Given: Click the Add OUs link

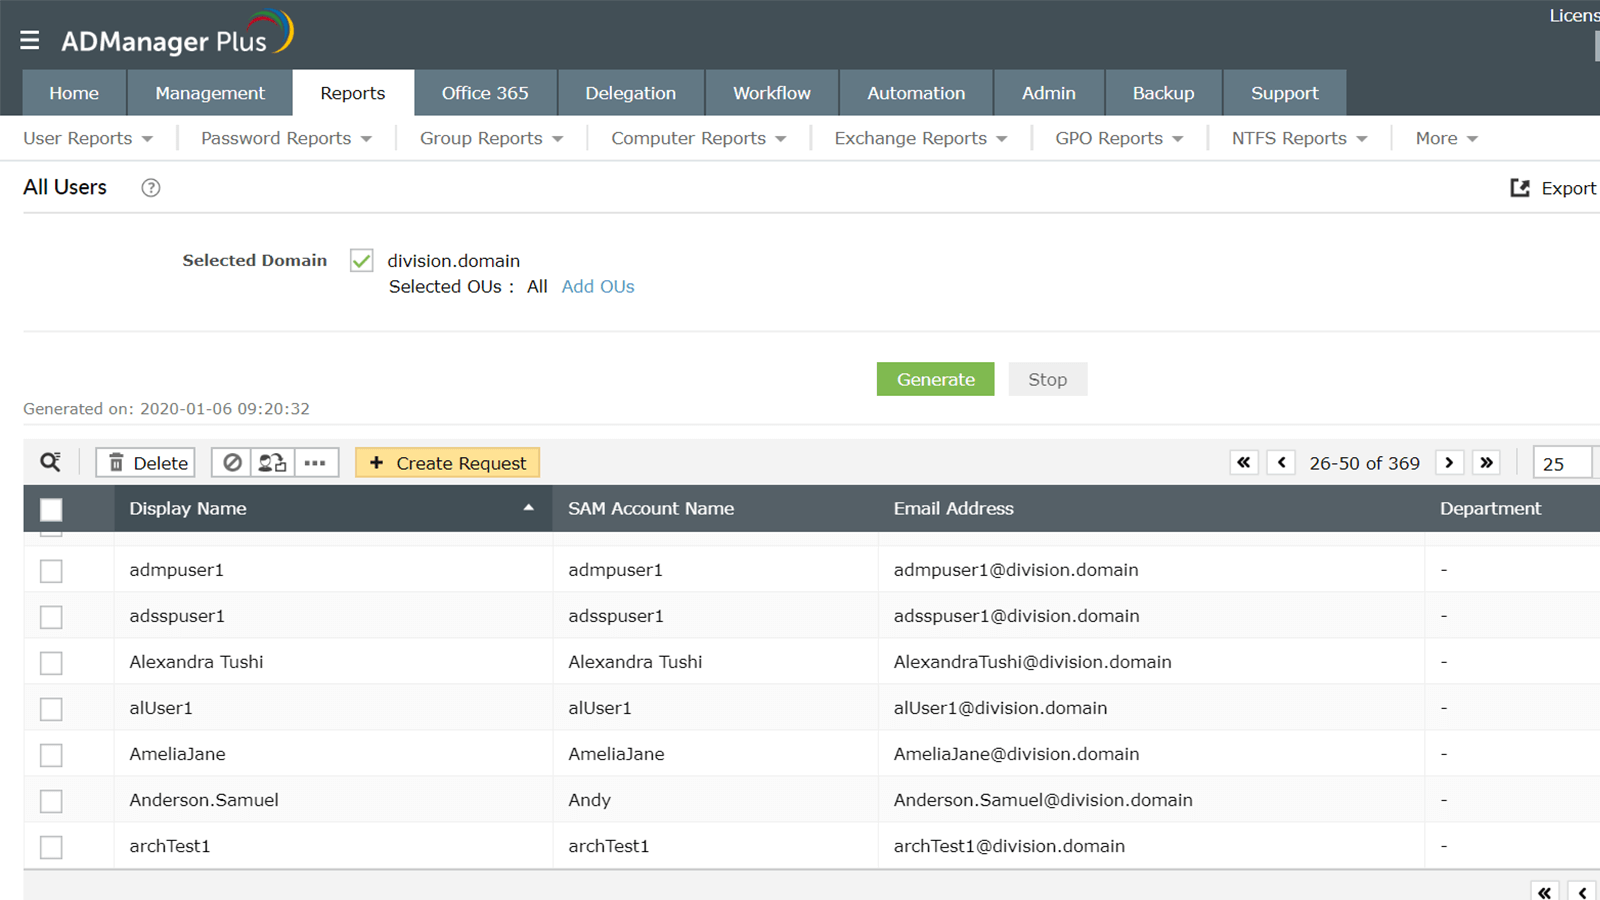Looking at the screenshot, I should (598, 287).
